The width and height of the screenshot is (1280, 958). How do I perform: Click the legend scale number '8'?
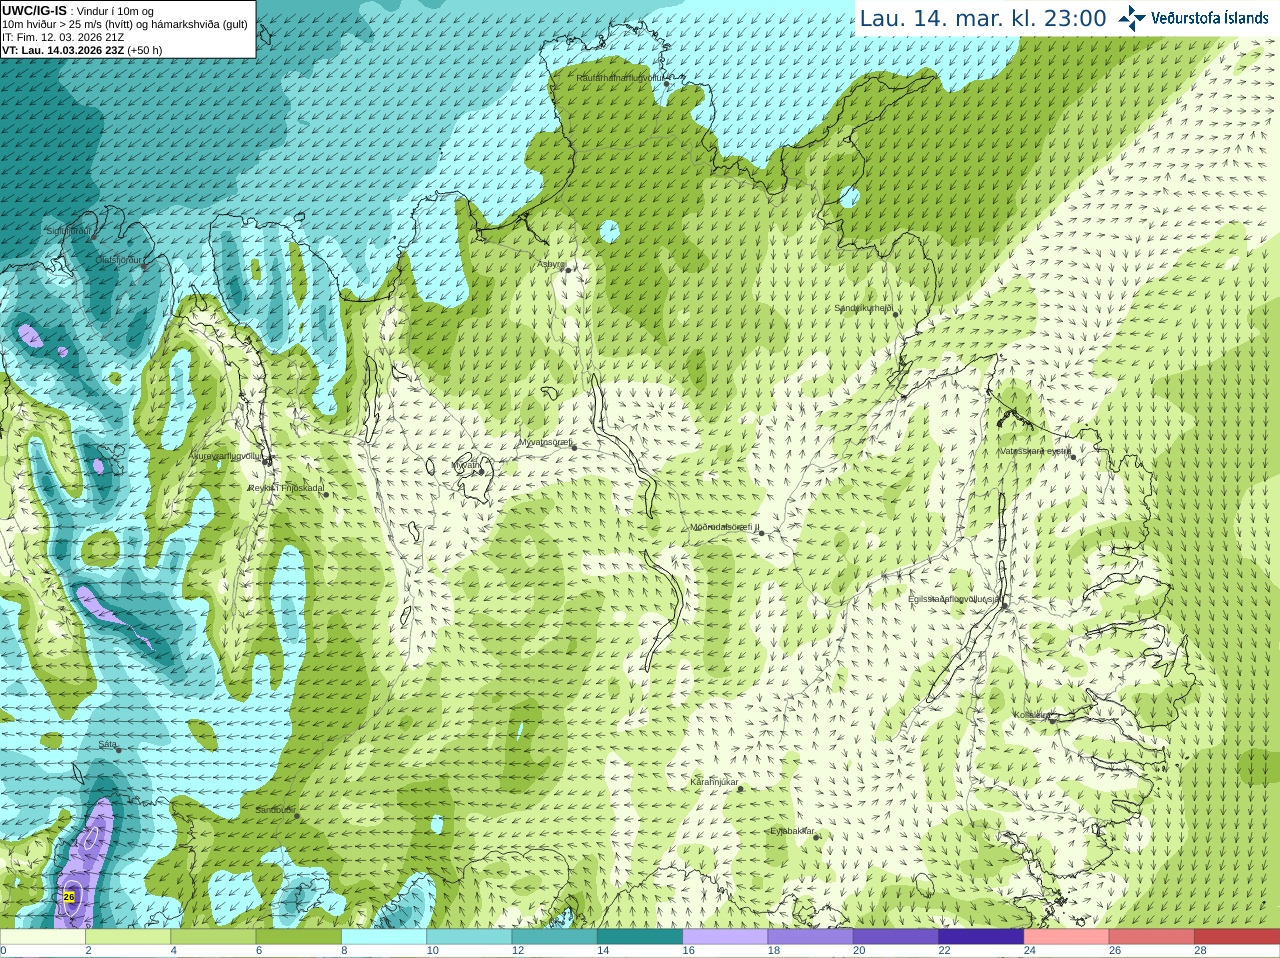[344, 951]
